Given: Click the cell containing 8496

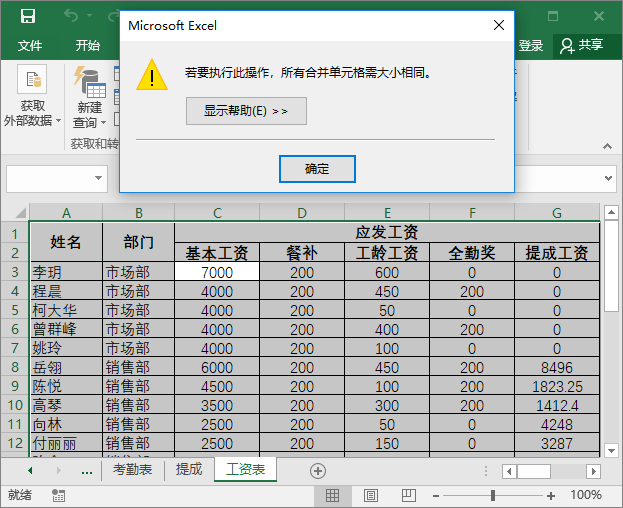Looking at the screenshot, I should point(557,367).
